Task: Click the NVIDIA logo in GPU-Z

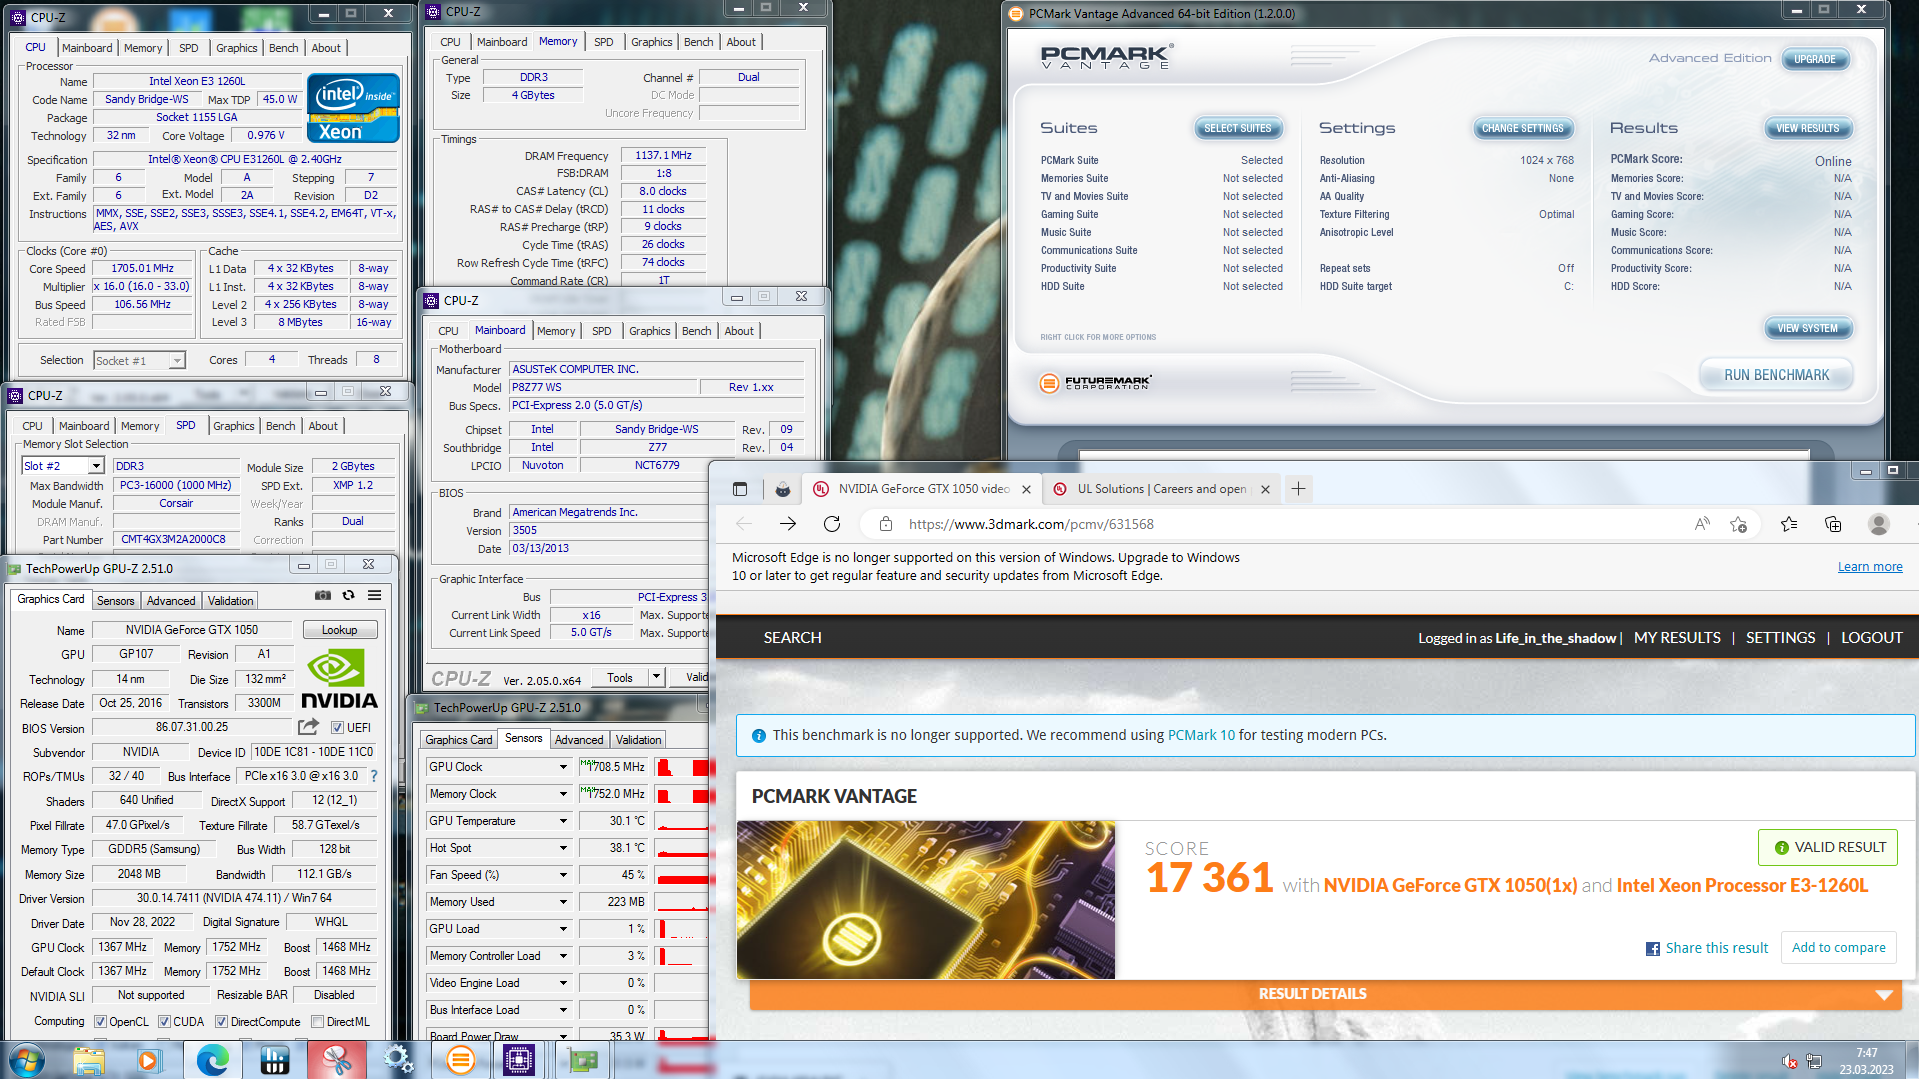Action: 339,680
